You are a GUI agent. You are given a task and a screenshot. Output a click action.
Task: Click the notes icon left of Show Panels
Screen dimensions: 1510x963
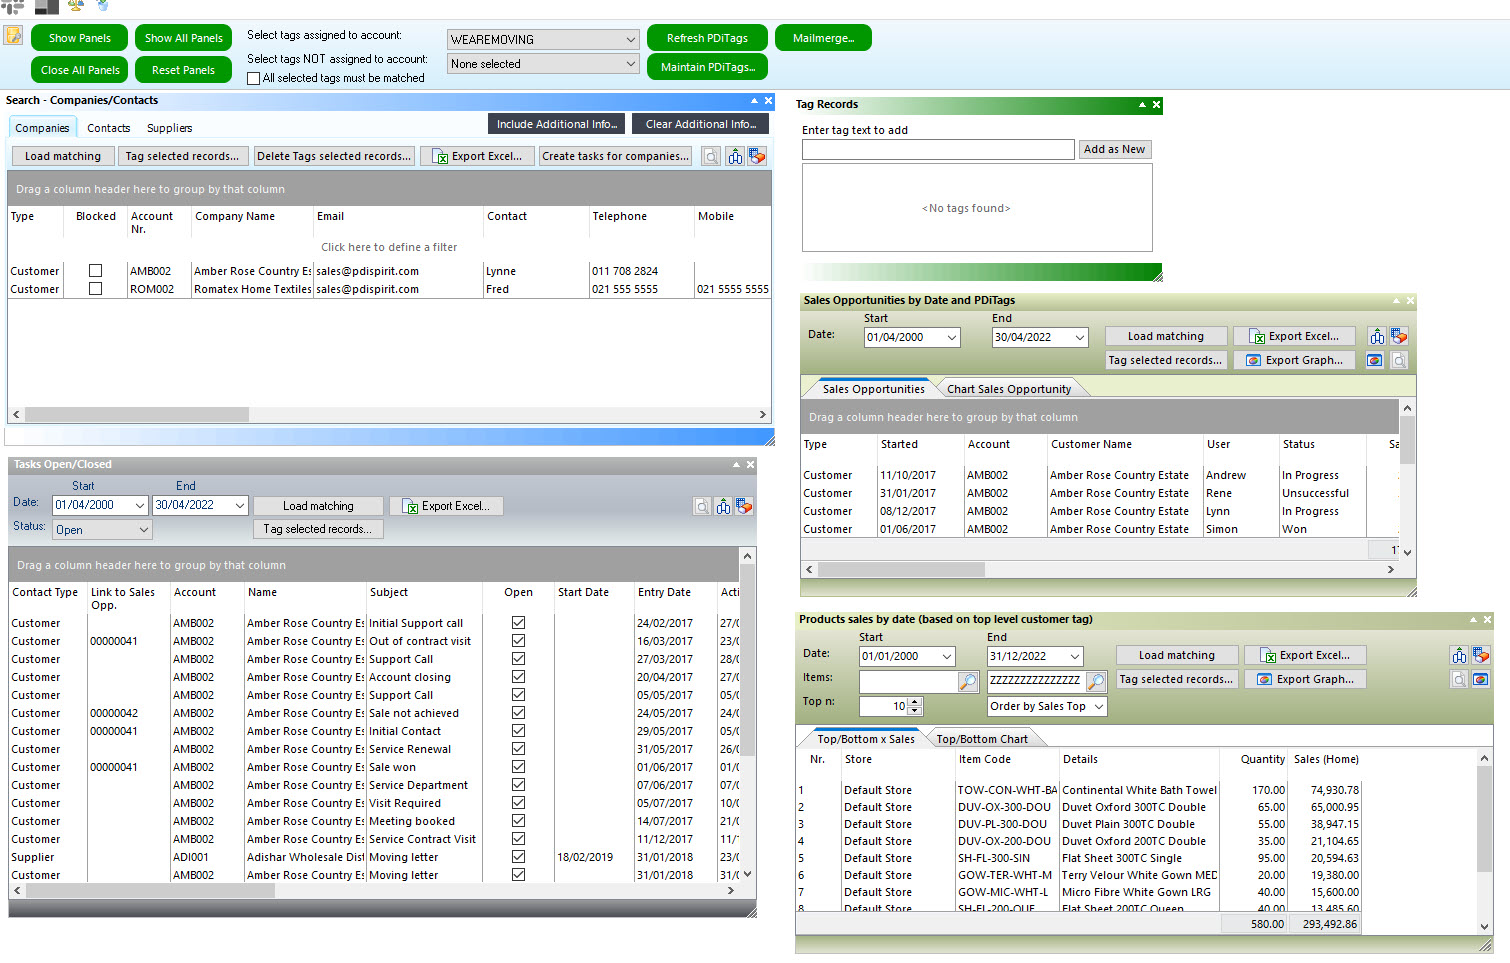pos(14,37)
